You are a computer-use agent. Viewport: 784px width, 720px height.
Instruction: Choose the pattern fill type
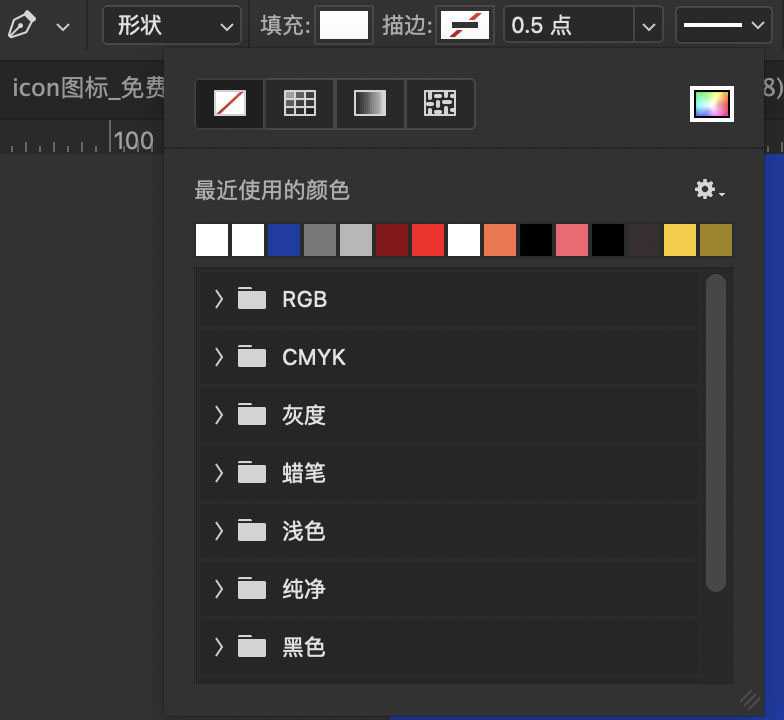click(x=440, y=103)
